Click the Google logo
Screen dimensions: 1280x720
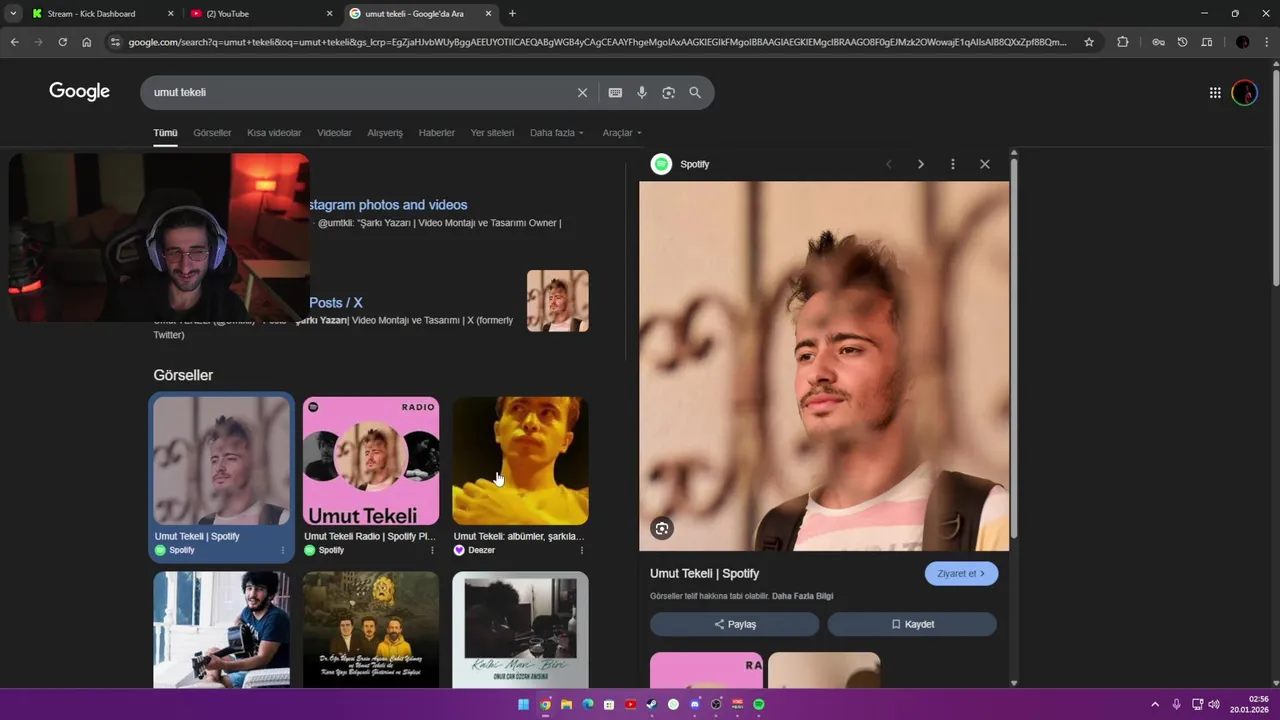(x=79, y=92)
